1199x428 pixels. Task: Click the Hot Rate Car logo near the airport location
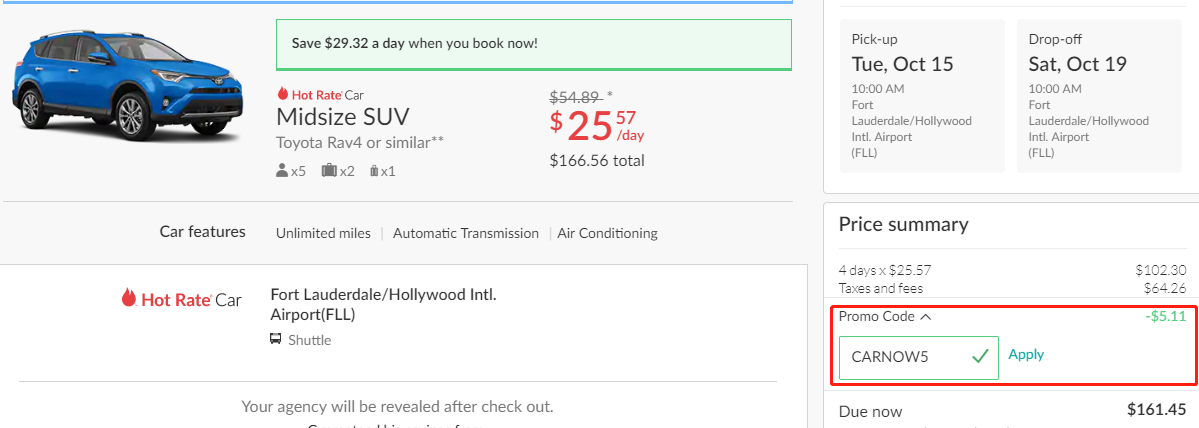(x=181, y=299)
